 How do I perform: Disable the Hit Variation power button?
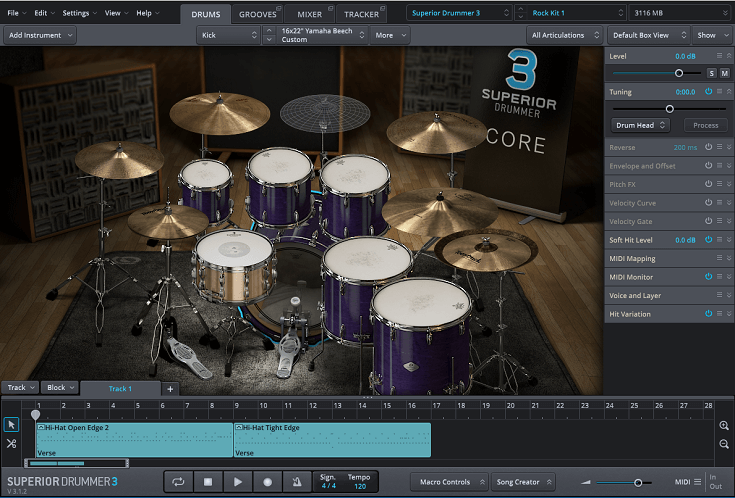[x=708, y=314]
